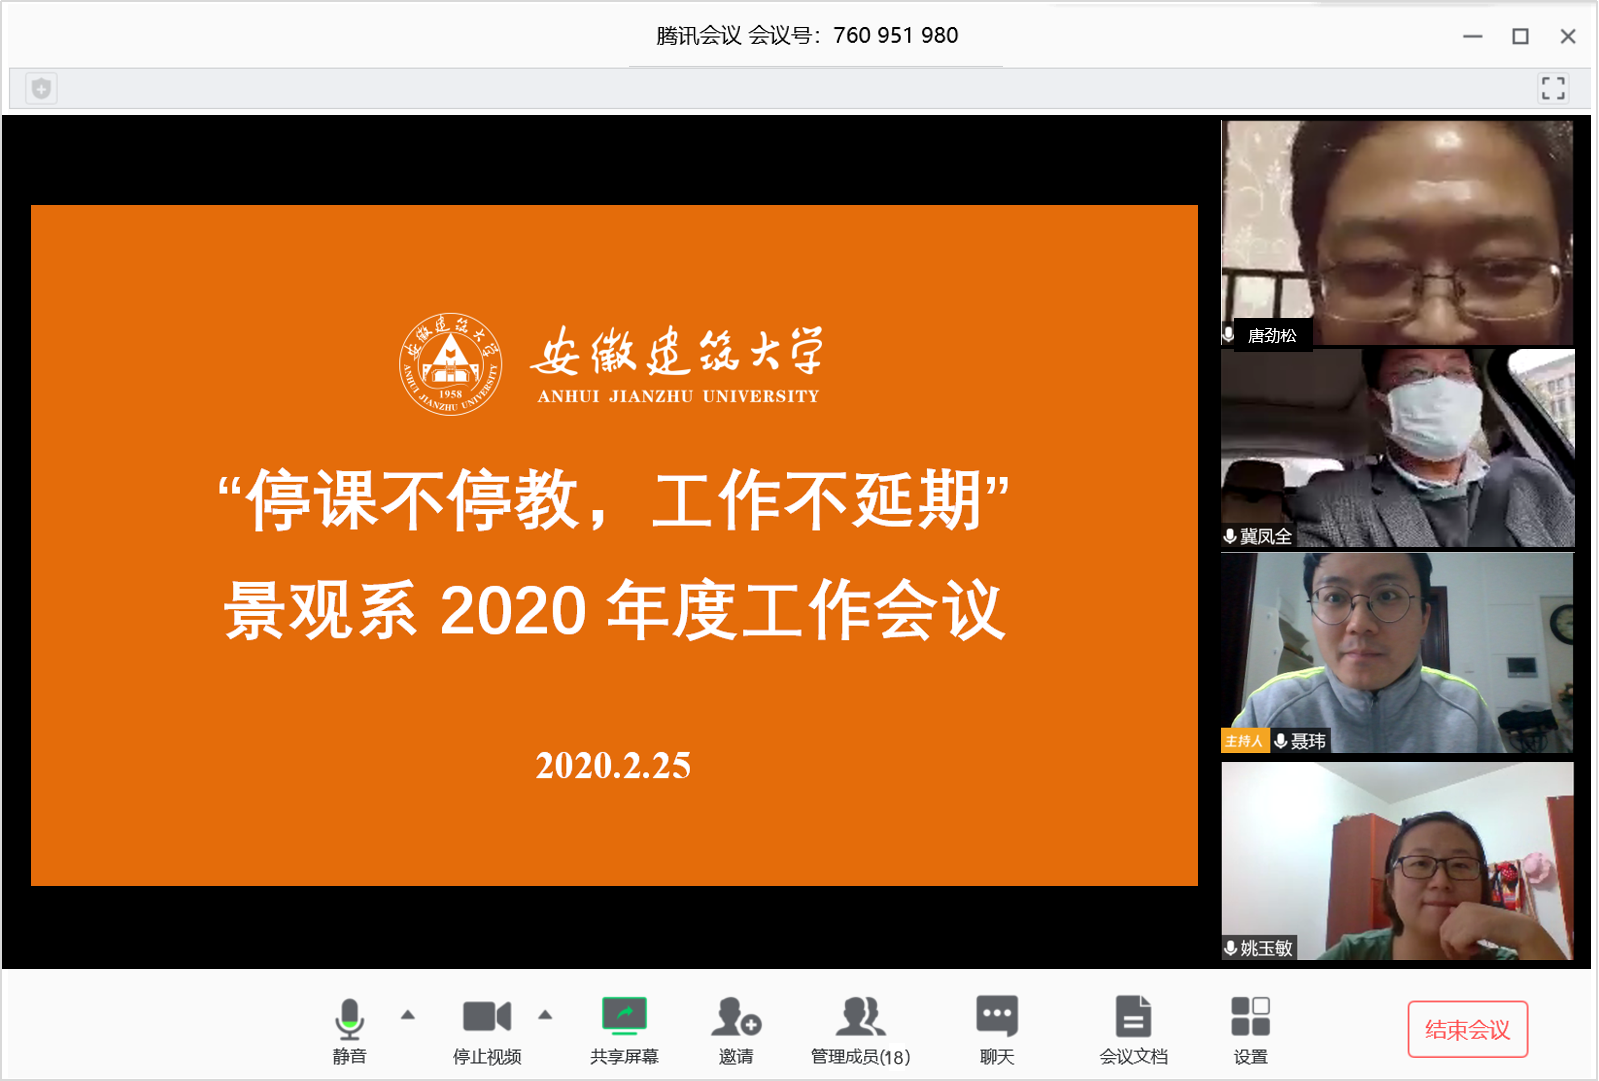Select host 聂玮's video thumbnail
The image size is (1599, 1081).
[1397, 652]
